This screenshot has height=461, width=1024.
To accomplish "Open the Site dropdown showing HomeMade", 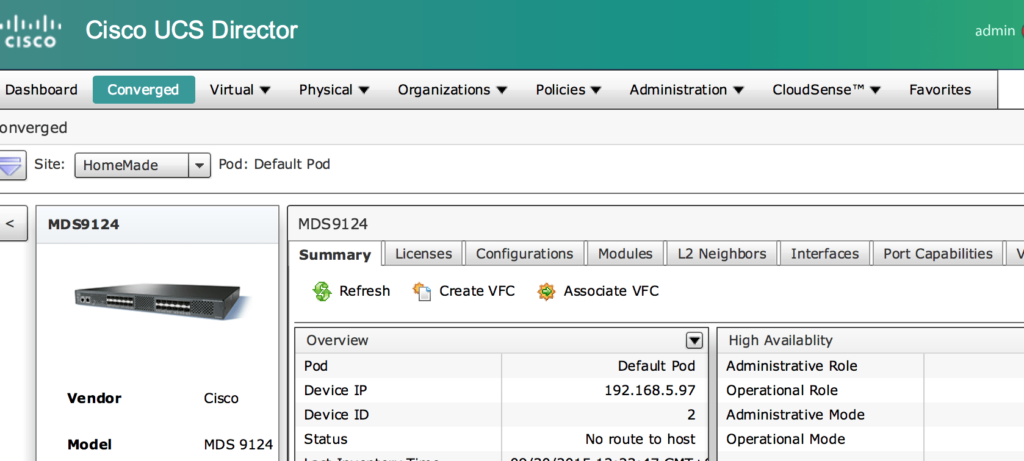I will click(142, 165).
